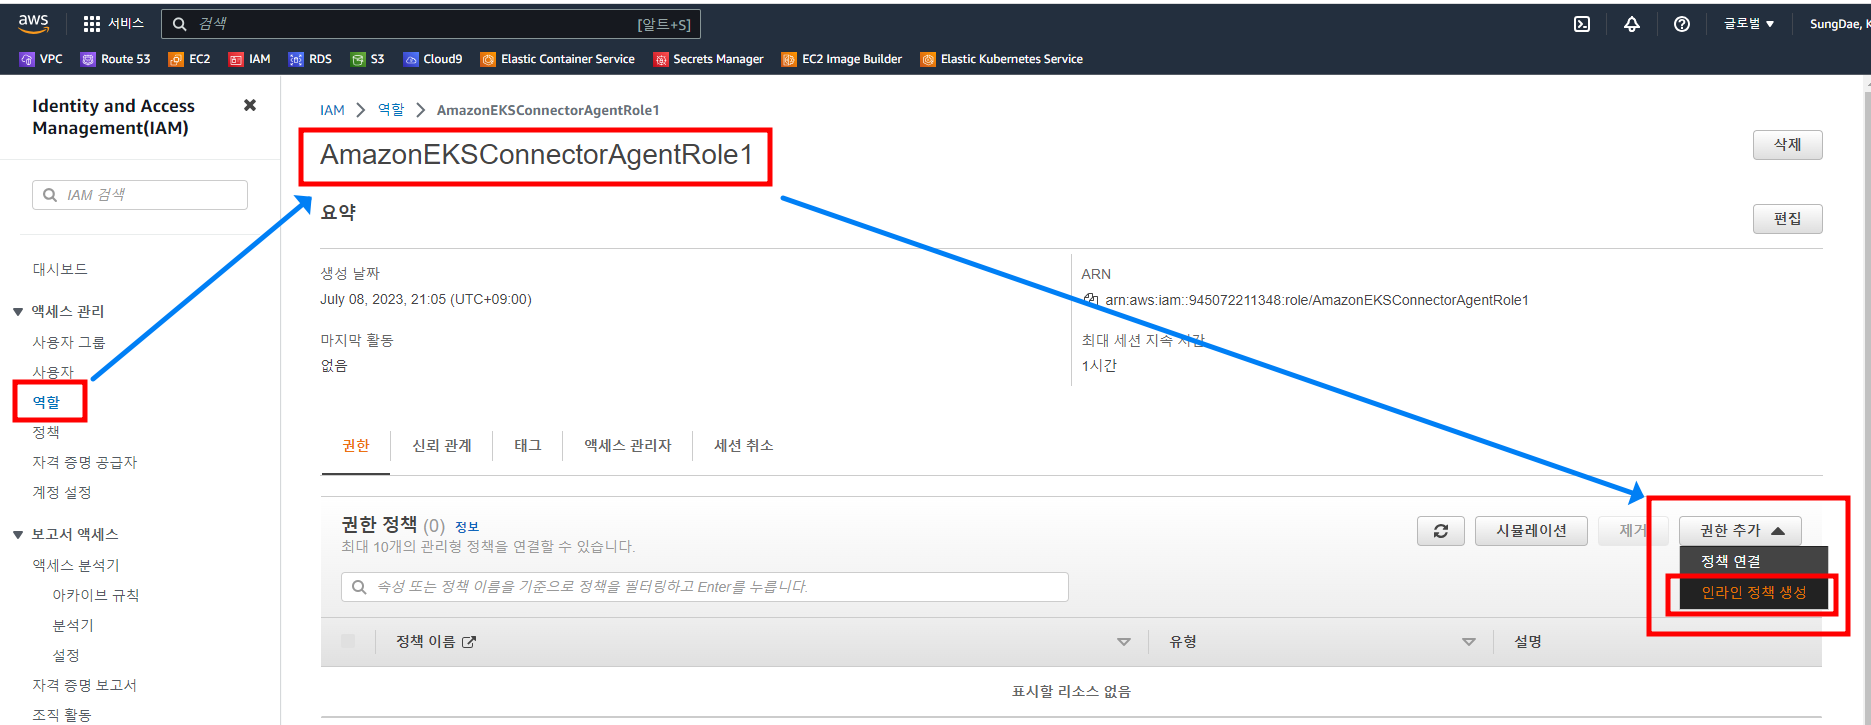This screenshot has height=725, width=1871.
Task: Open Elastic Kubernetes Service shortcut
Action: coord(1002,59)
